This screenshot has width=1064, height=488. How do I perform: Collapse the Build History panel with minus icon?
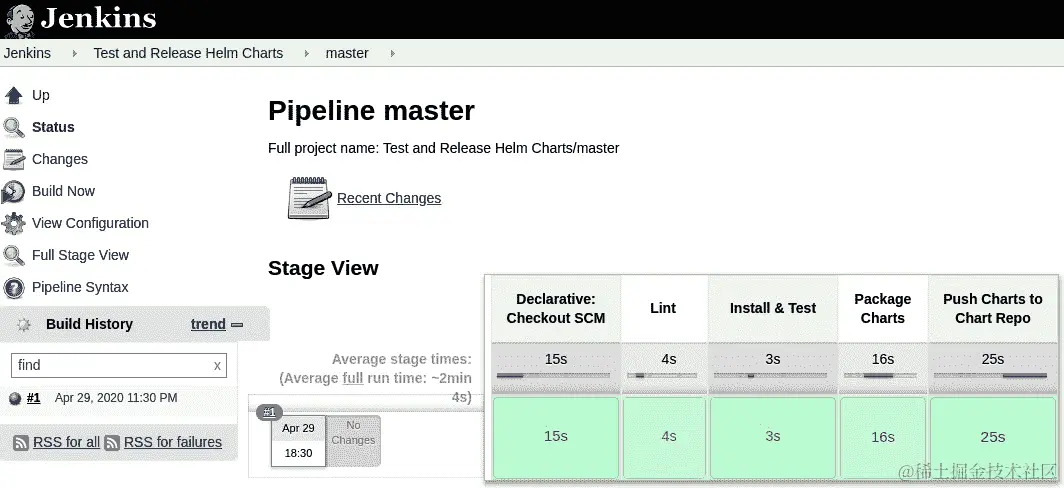click(237, 324)
